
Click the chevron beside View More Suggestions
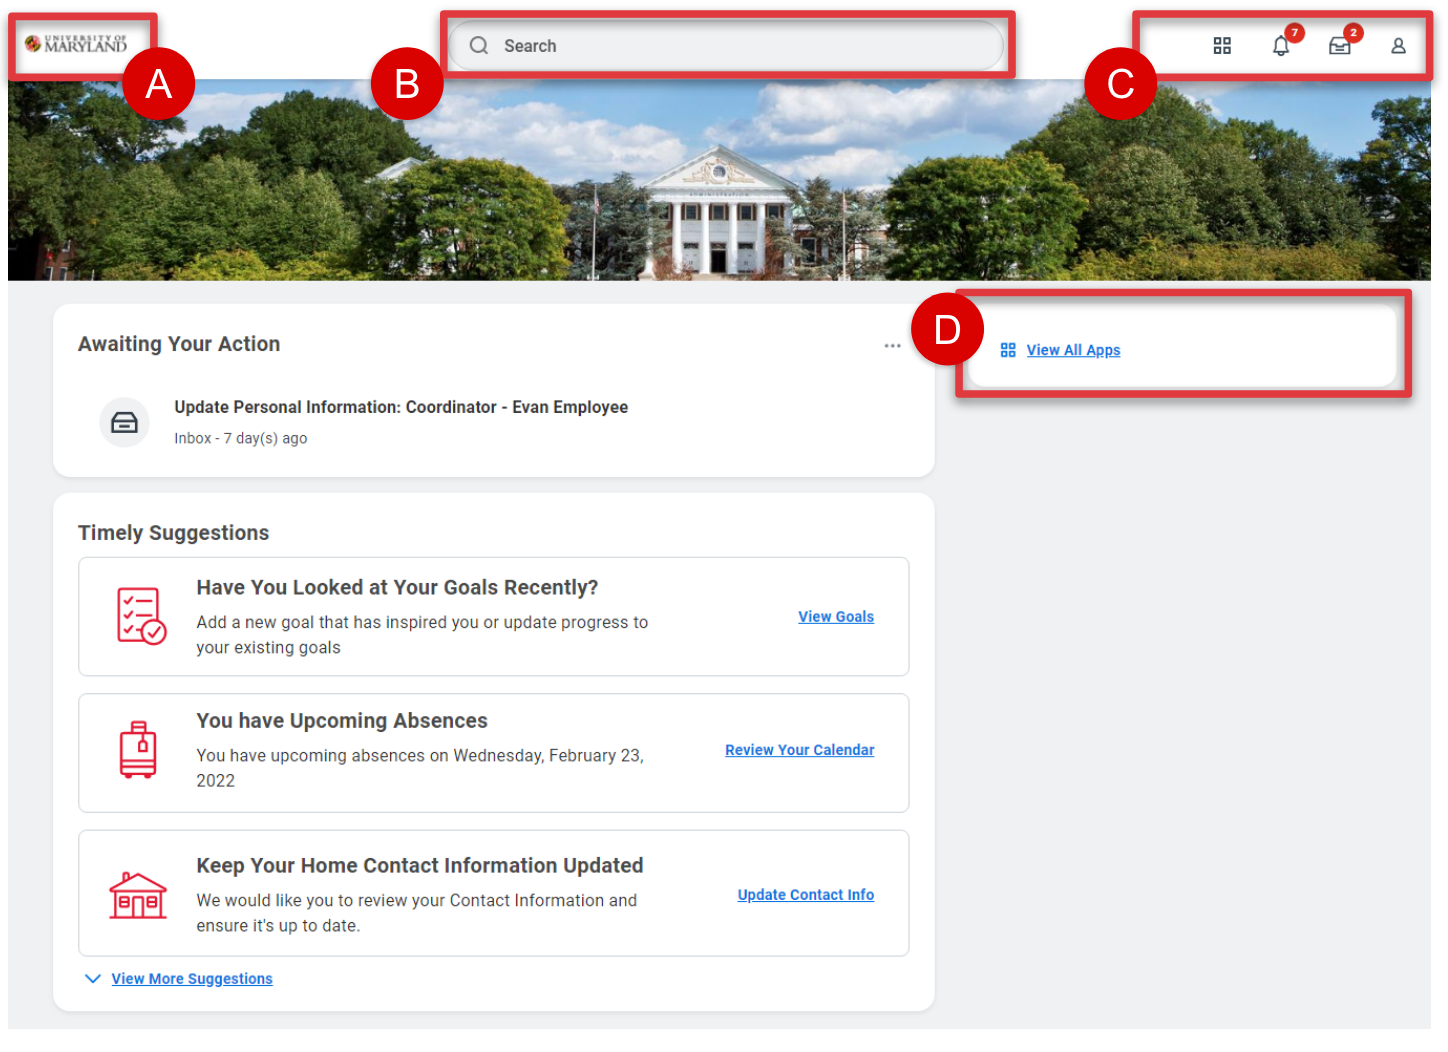(x=93, y=978)
